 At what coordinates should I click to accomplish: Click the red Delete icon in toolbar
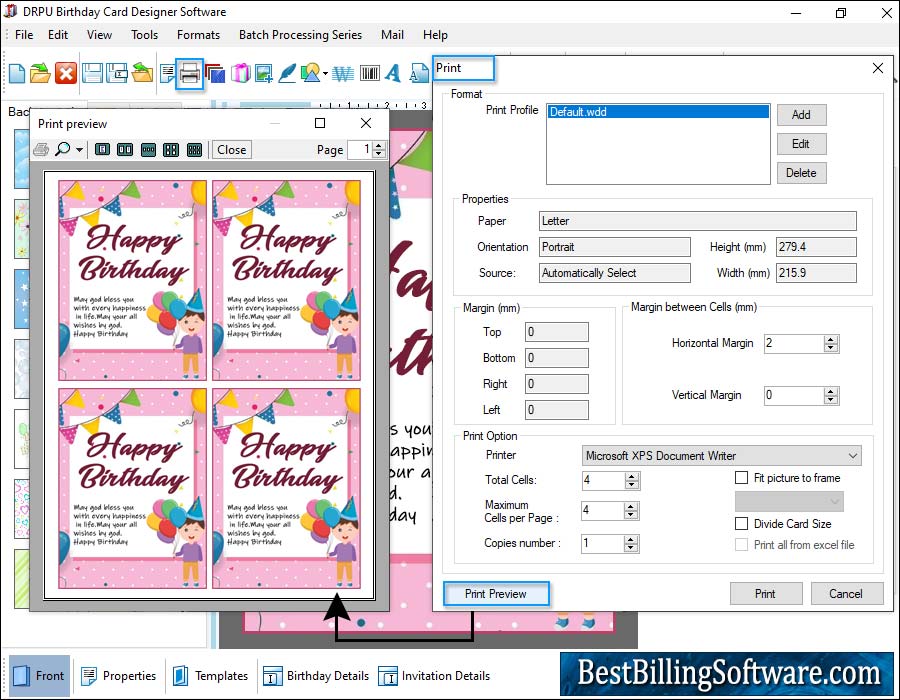(66, 73)
